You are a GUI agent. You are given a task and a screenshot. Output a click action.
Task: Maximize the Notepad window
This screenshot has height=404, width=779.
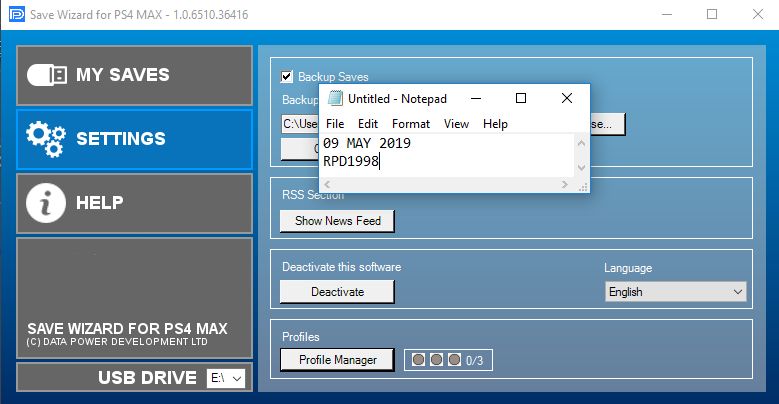521,98
